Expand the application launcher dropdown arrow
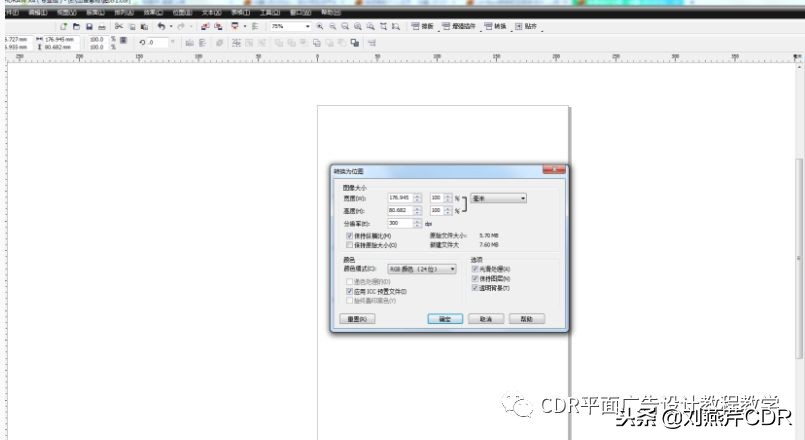This screenshot has width=805, height=440. (244, 26)
